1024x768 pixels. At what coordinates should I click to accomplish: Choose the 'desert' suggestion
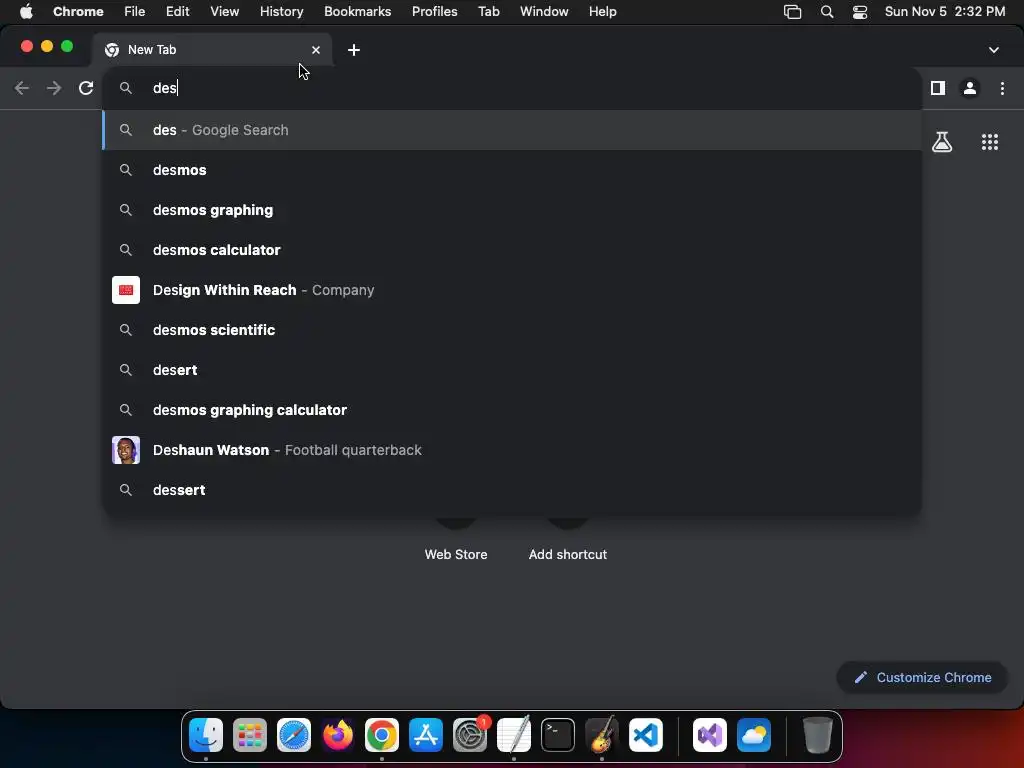[x=512, y=370]
